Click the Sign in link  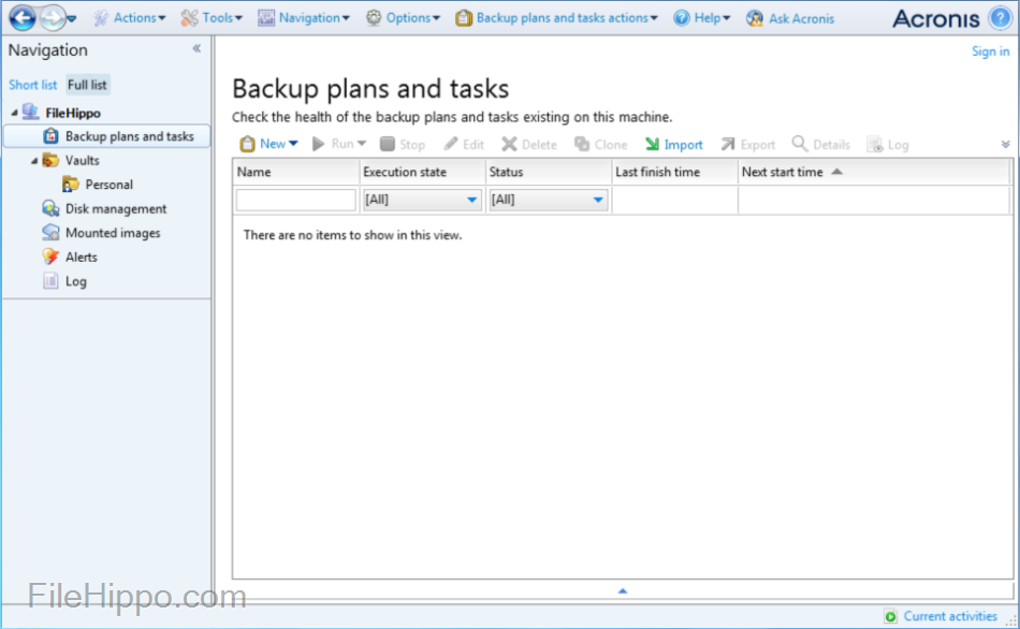(x=990, y=51)
